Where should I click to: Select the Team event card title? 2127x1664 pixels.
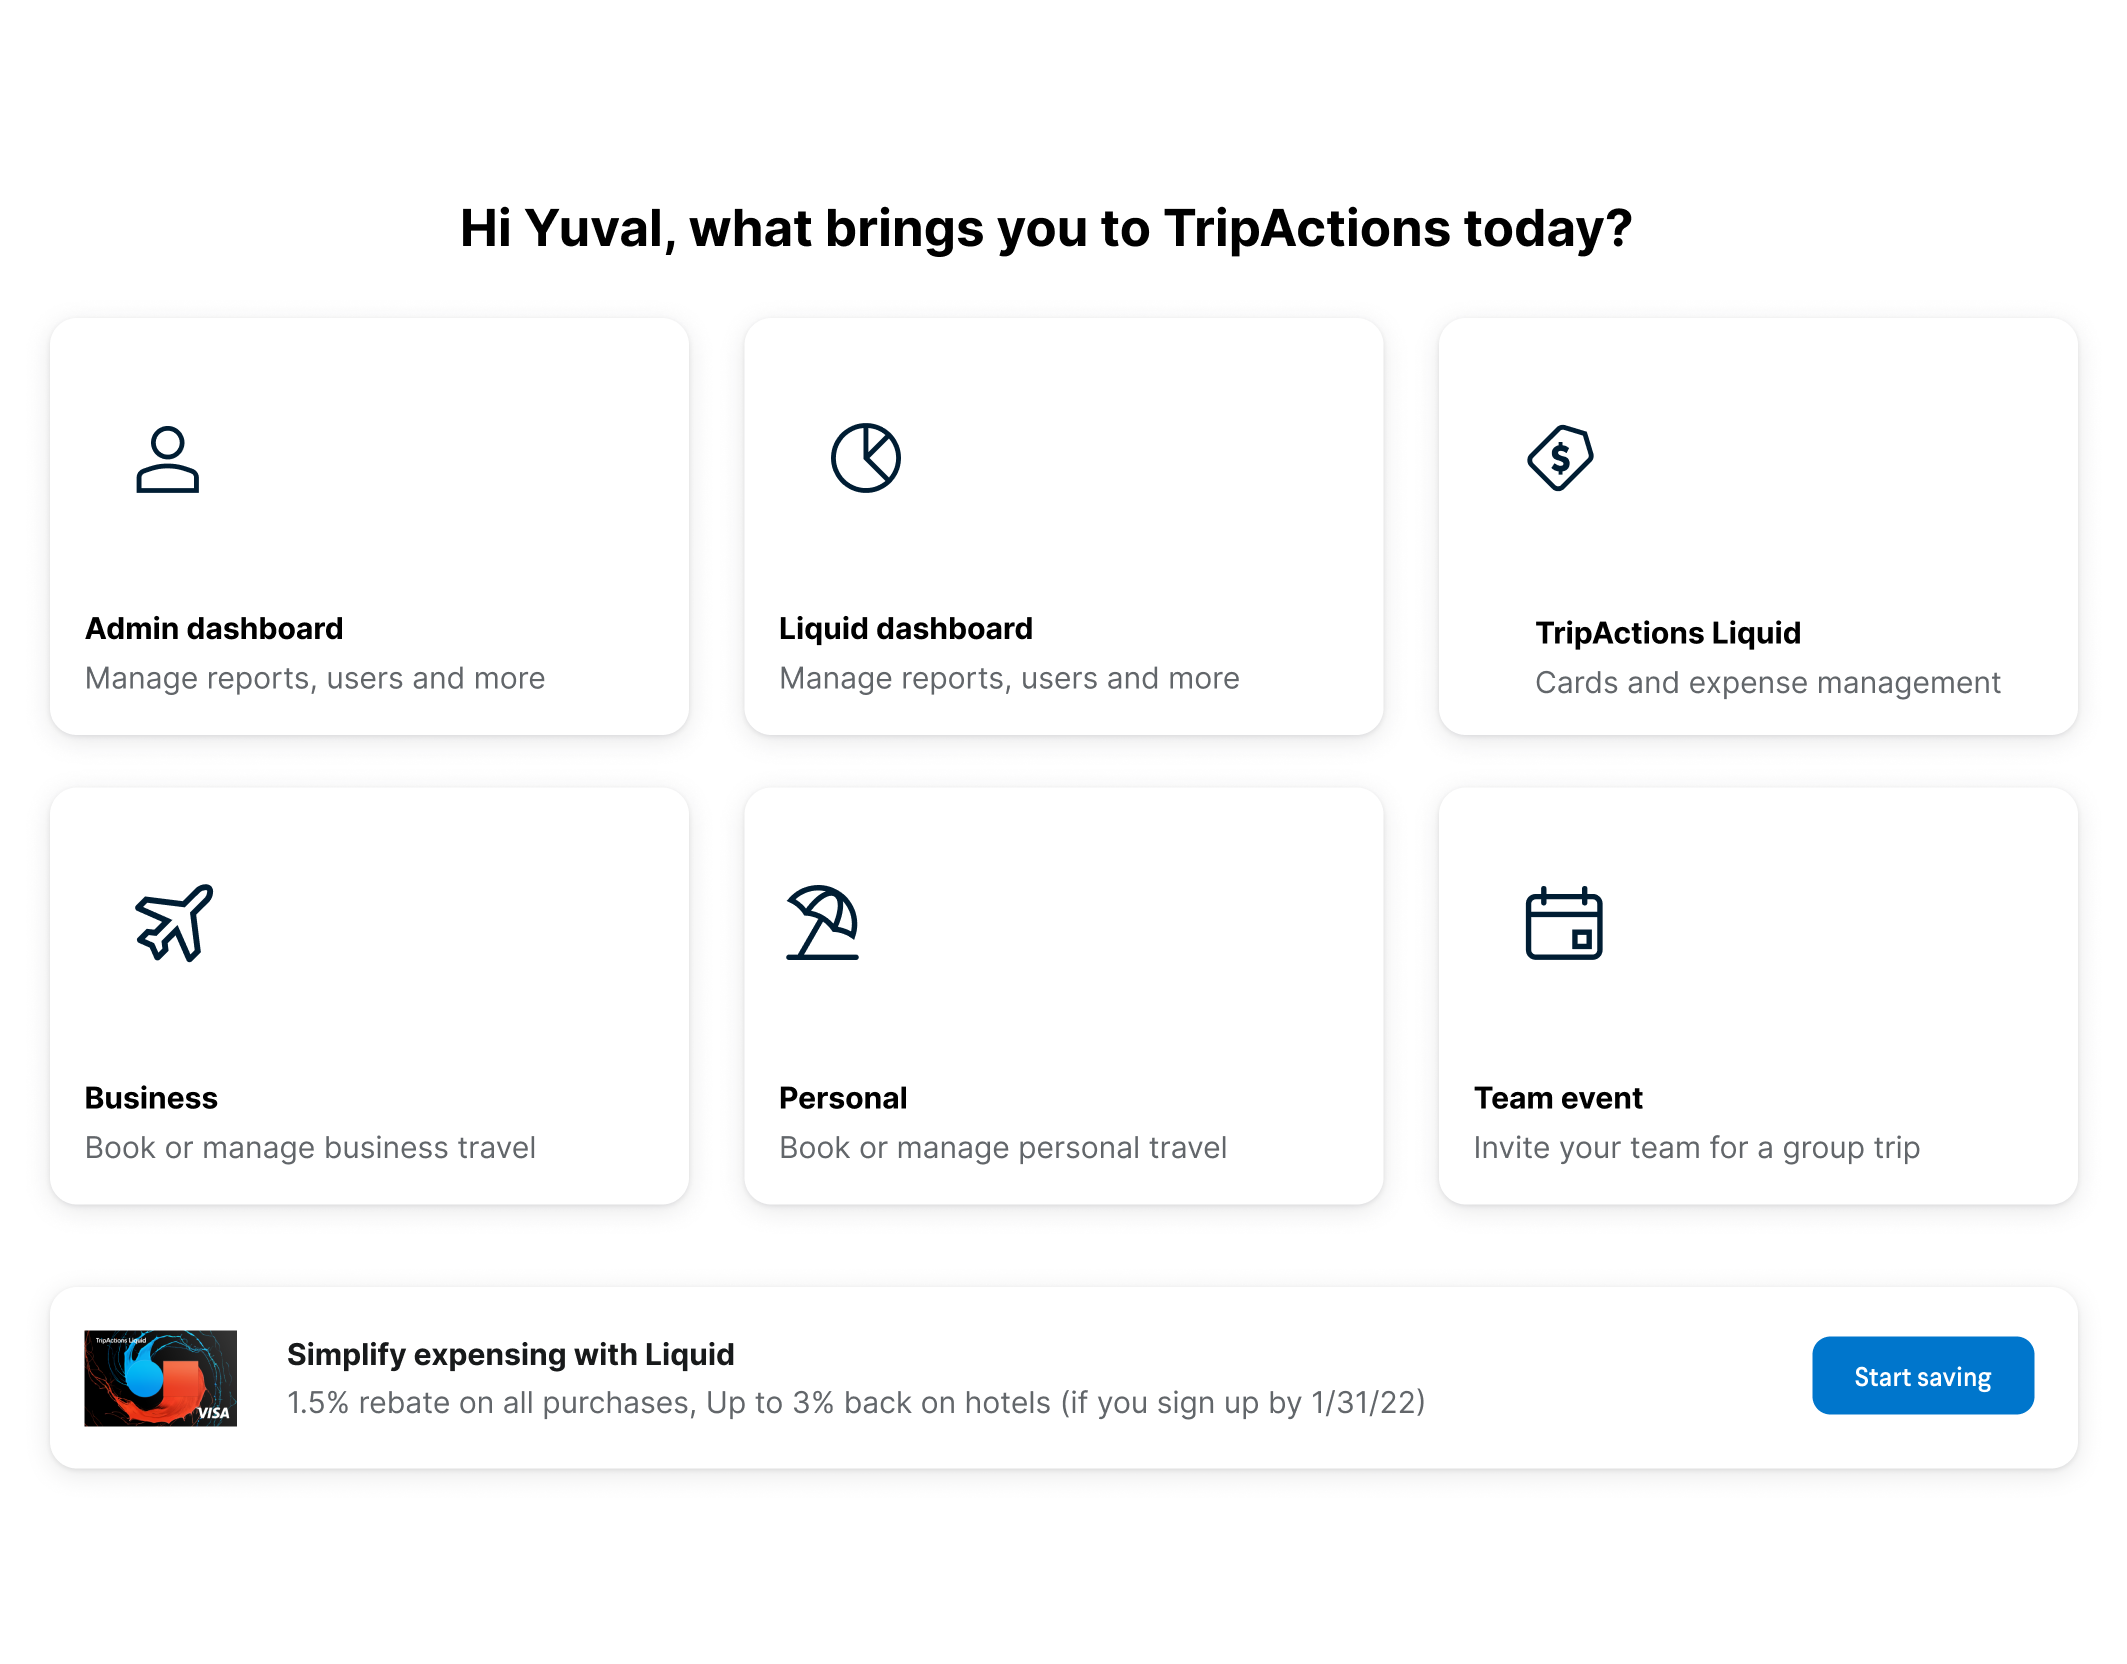[x=1557, y=1098]
